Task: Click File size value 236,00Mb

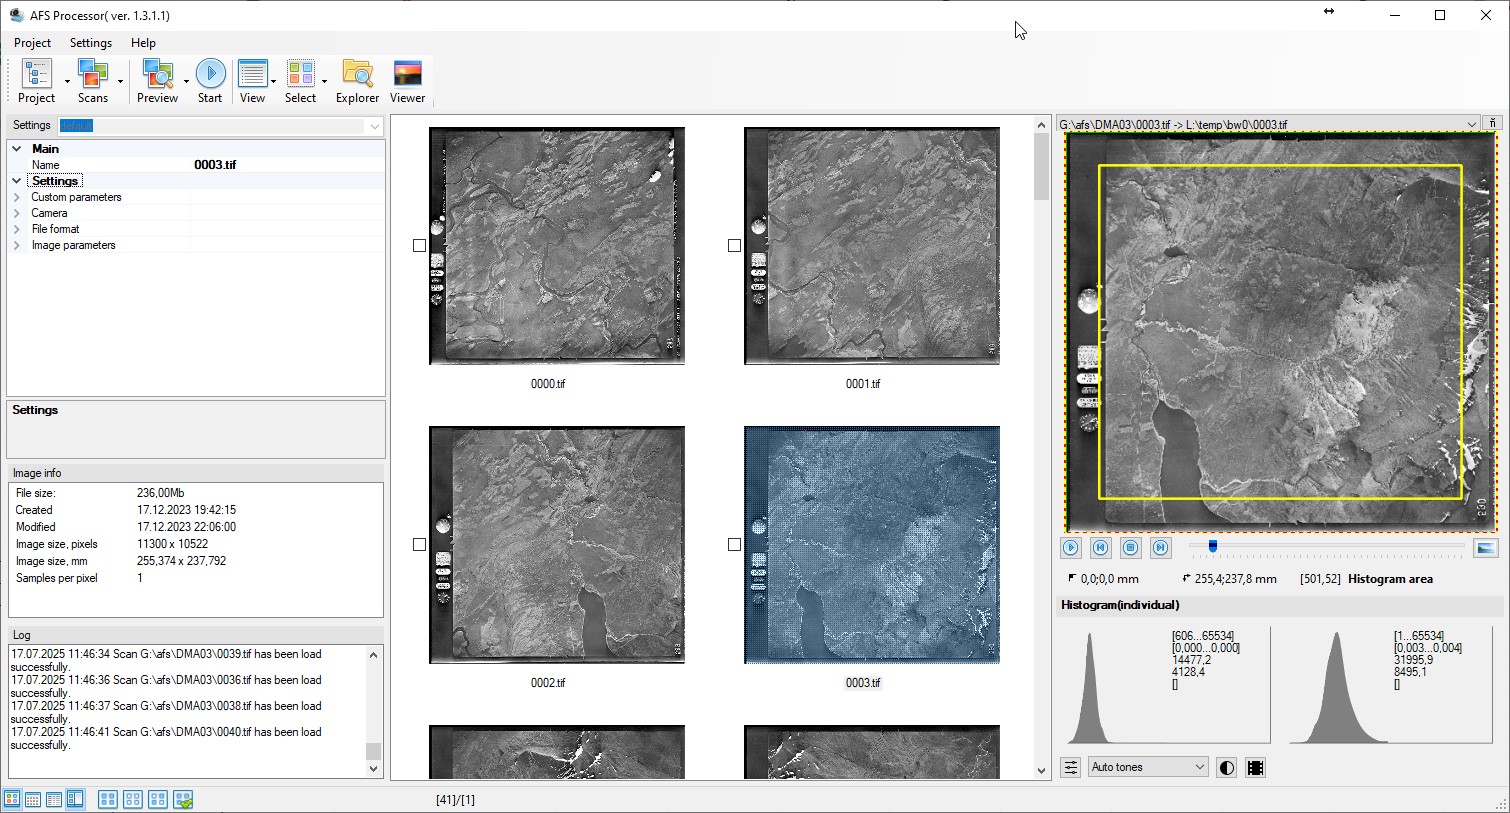Action: [161, 493]
